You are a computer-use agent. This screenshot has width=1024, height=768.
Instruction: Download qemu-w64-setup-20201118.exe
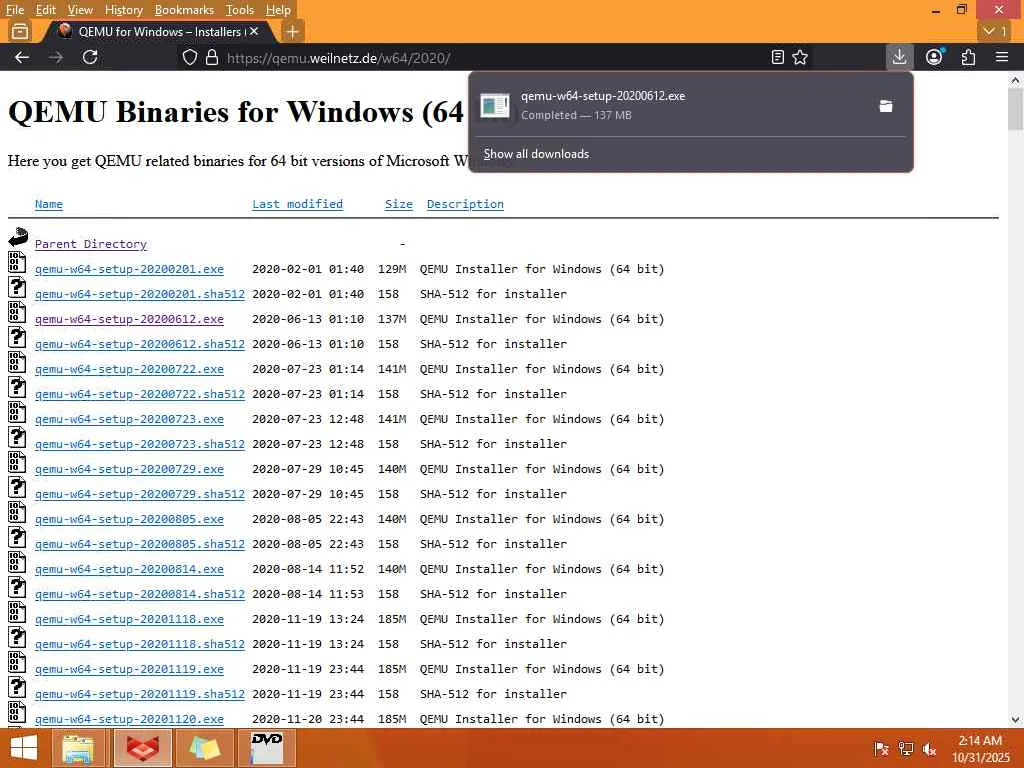[x=129, y=619]
